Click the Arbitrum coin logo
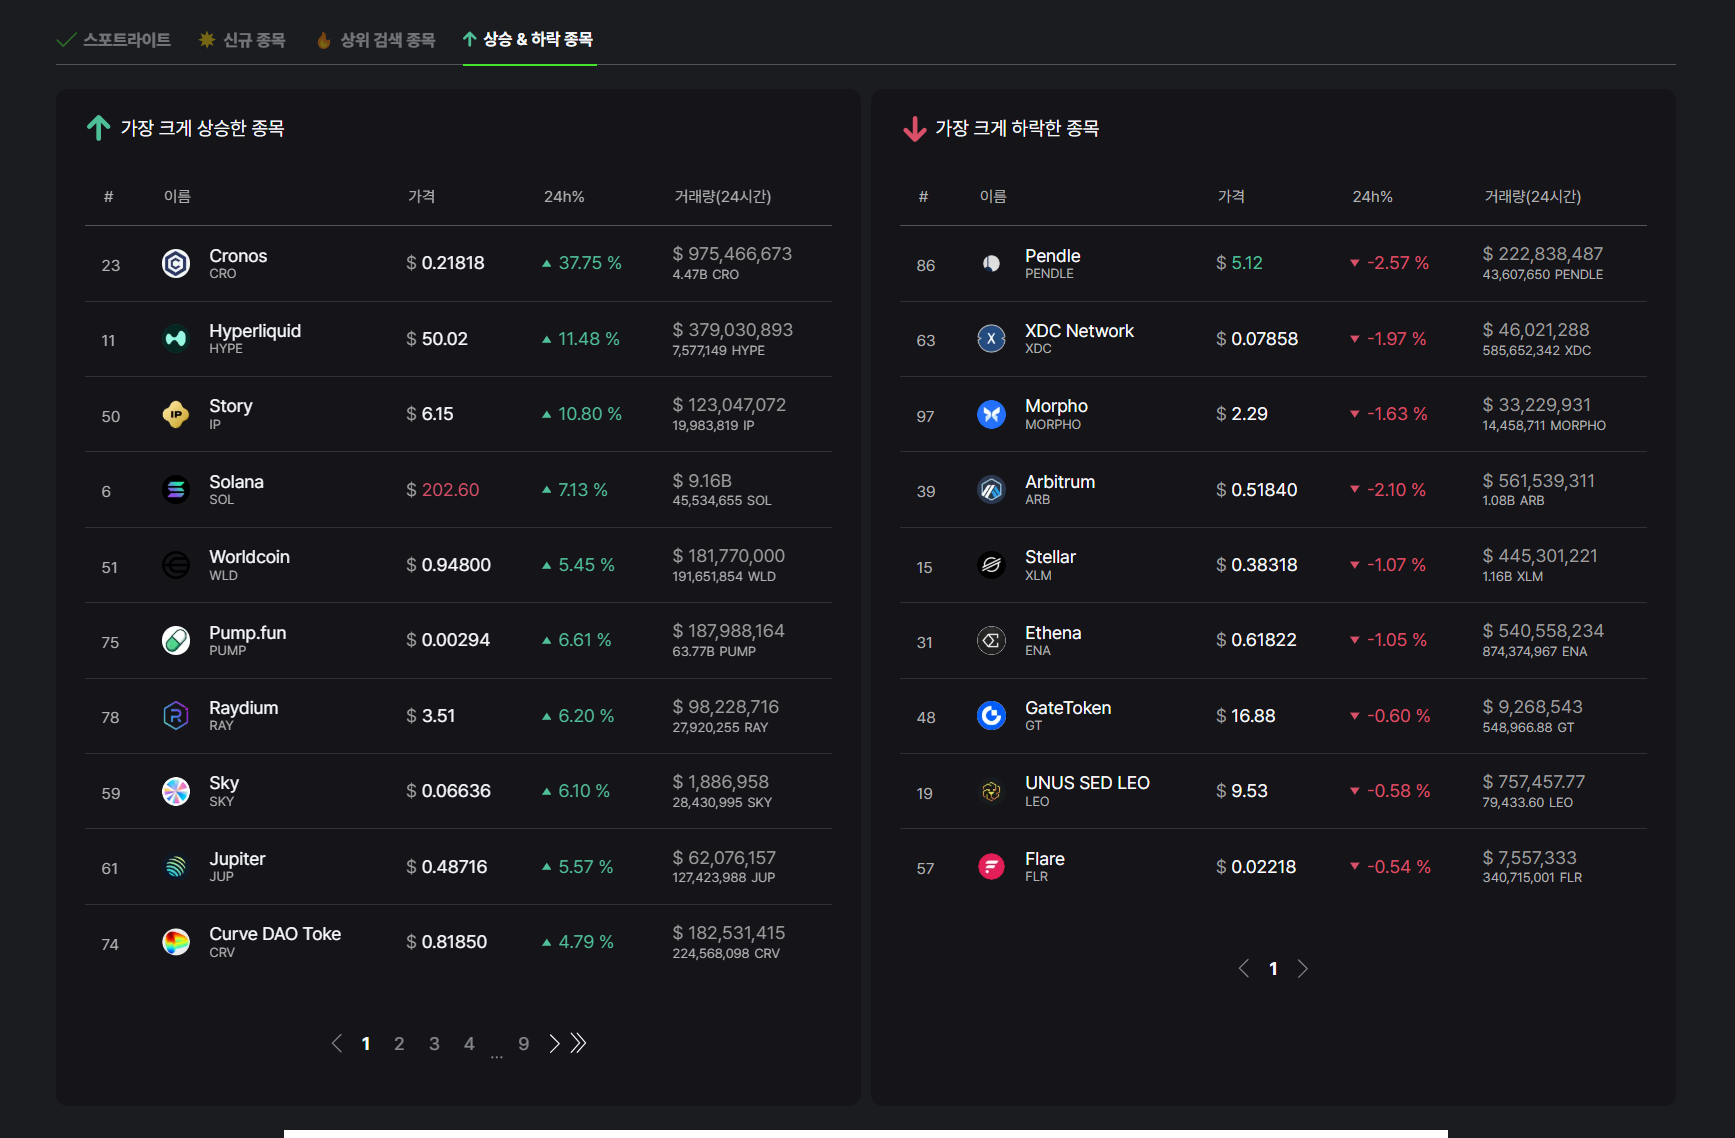1735x1138 pixels. (x=991, y=490)
